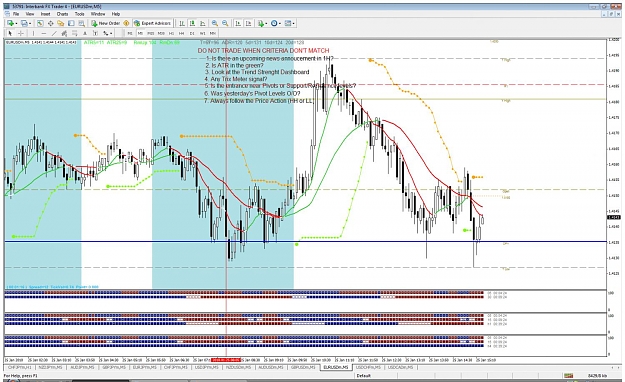Select the Fibonacci Retracement tool

75,33
